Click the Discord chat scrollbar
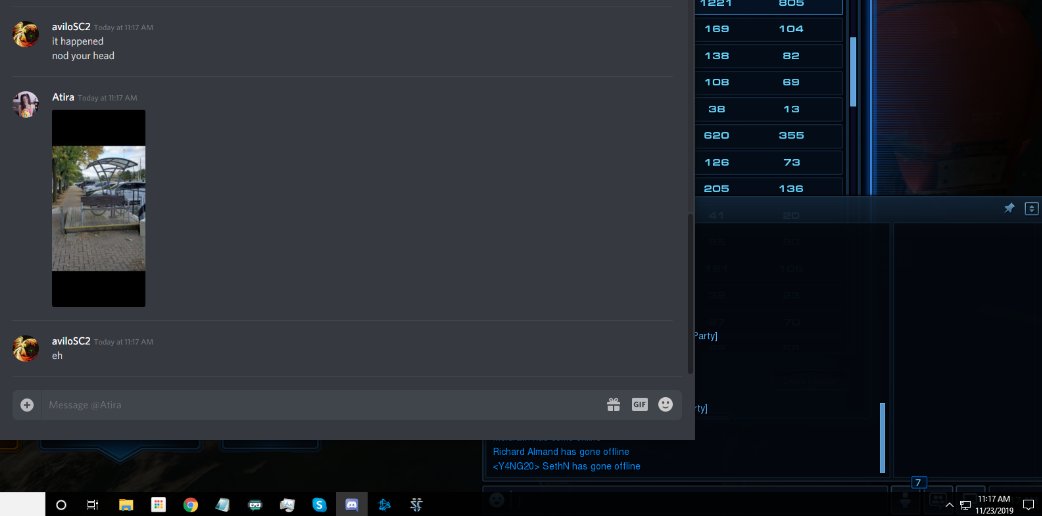The height and width of the screenshot is (516, 1042). tap(690, 293)
